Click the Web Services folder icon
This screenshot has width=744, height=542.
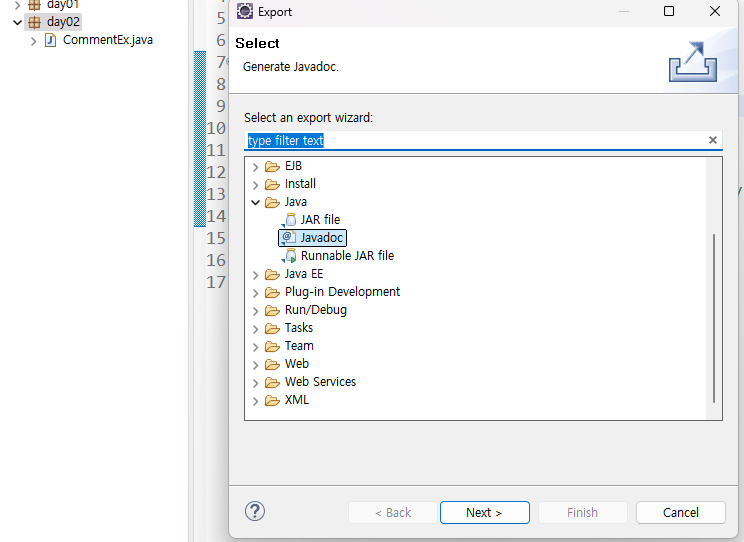pos(272,383)
